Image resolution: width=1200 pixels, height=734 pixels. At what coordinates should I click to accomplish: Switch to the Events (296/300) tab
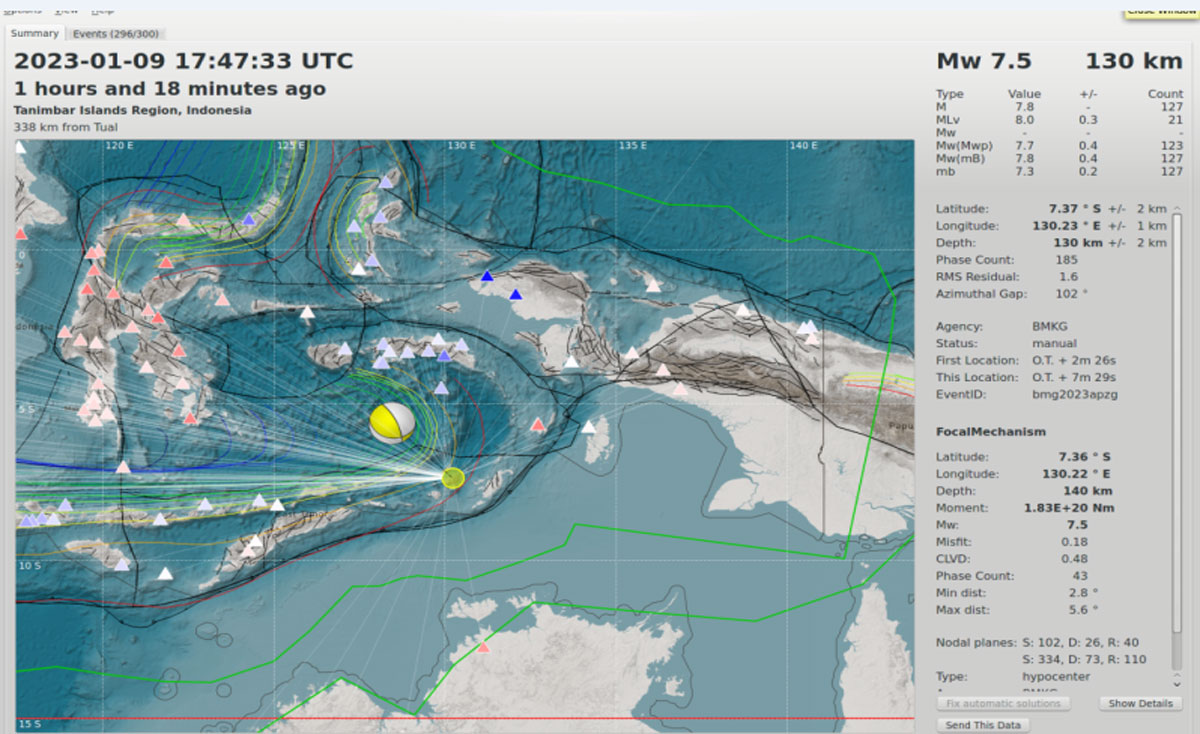pos(116,33)
